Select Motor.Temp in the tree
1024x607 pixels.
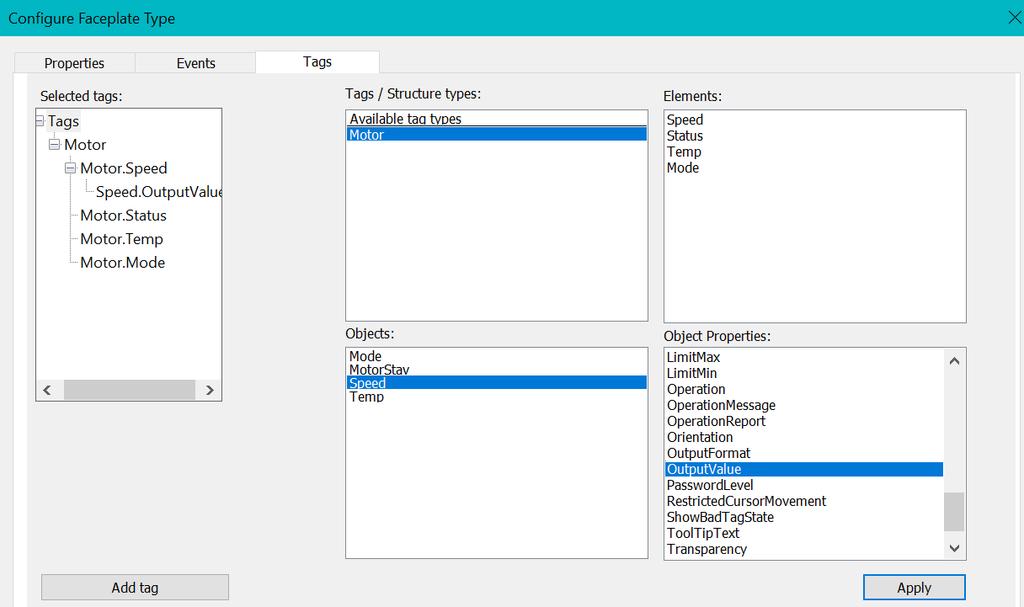pyautogui.click(x=121, y=238)
